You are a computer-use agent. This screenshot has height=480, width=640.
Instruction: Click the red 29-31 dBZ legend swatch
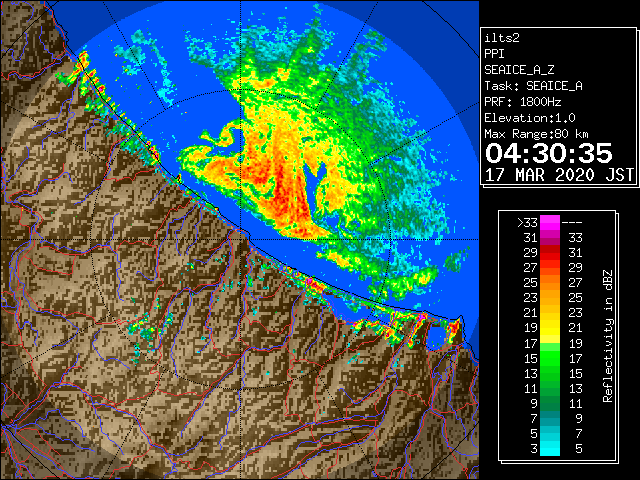coord(550,253)
